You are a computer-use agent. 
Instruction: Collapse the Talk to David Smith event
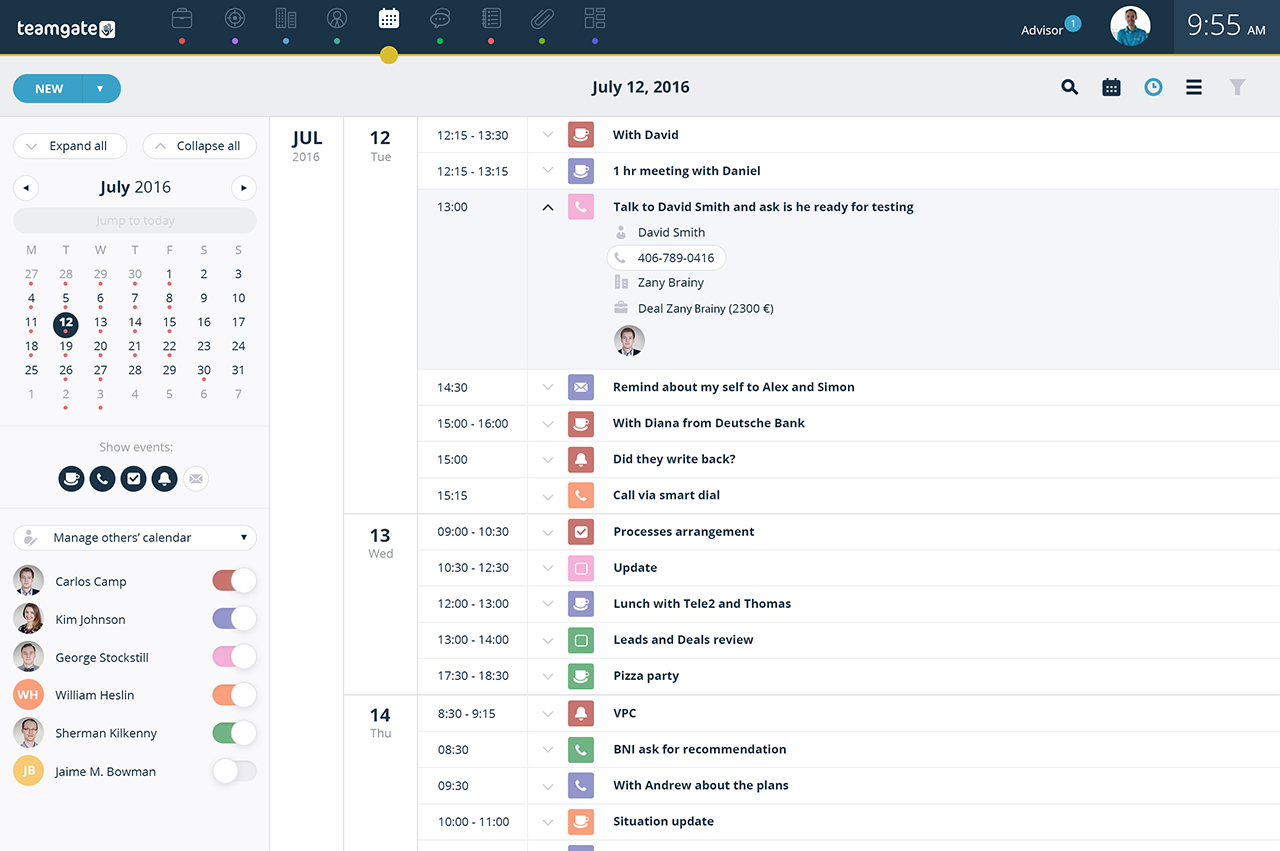pyautogui.click(x=547, y=207)
